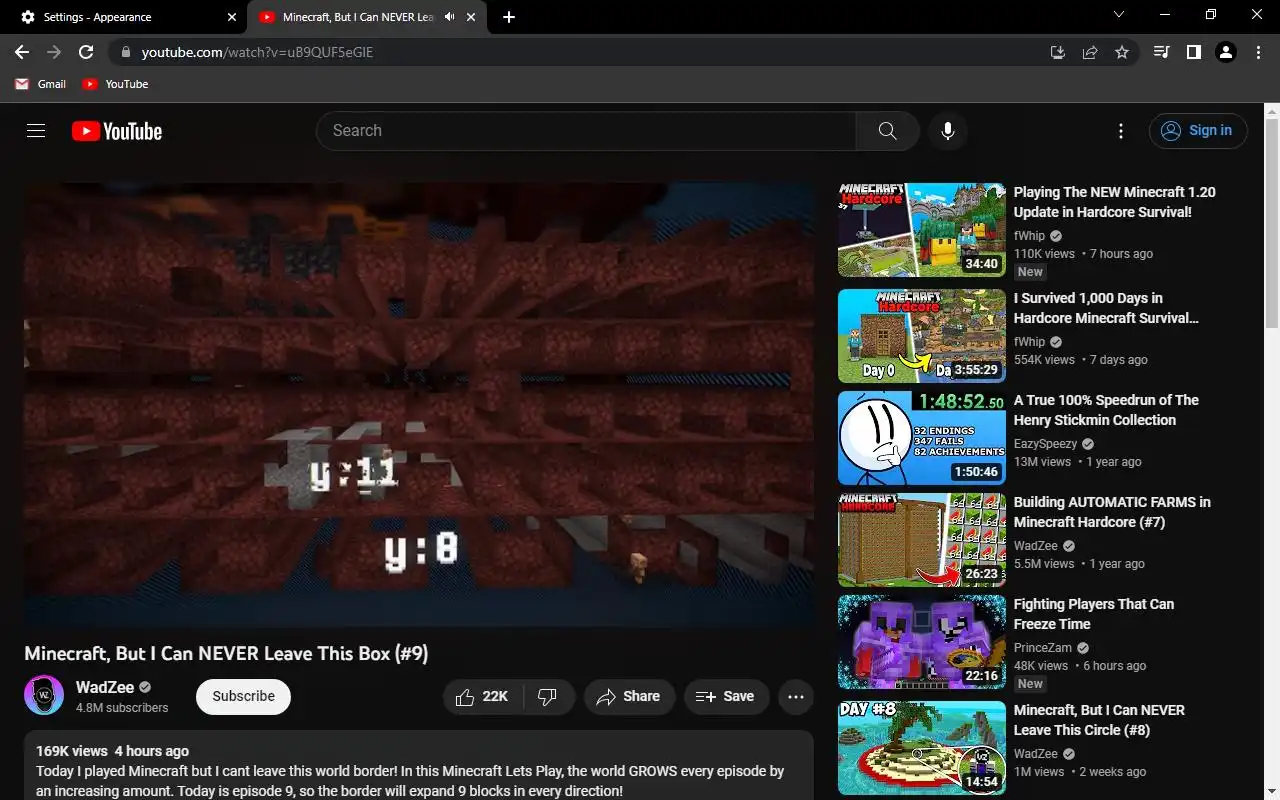Go back in browser history

(22, 52)
